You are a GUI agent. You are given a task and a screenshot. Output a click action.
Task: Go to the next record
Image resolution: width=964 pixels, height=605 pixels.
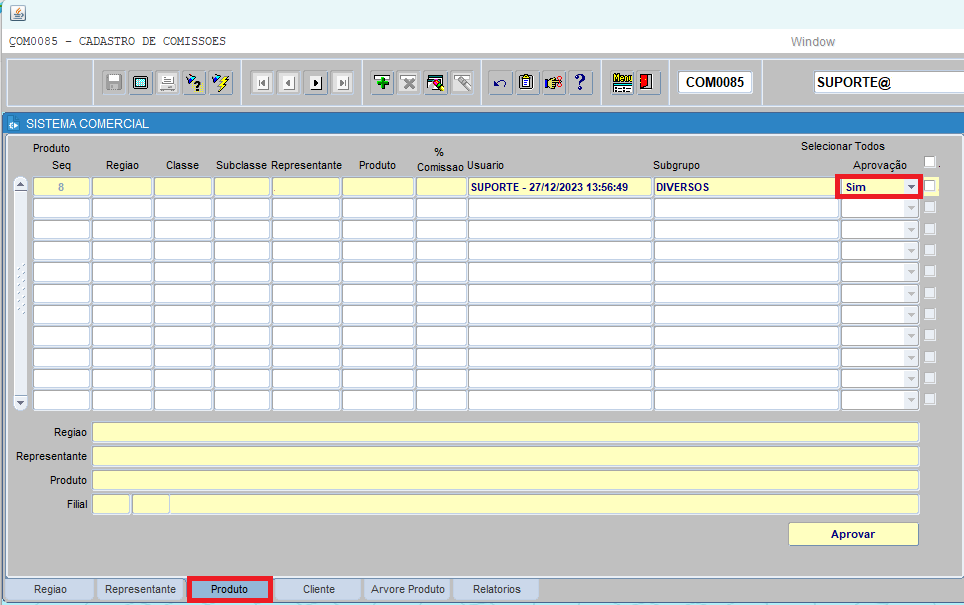pyautogui.click(x=316, y=82)
